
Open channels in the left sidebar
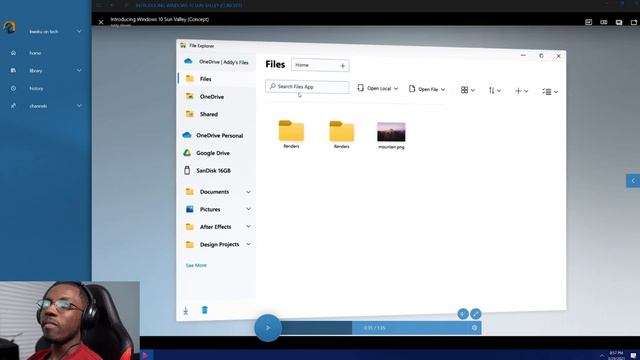tap(38, 106)
